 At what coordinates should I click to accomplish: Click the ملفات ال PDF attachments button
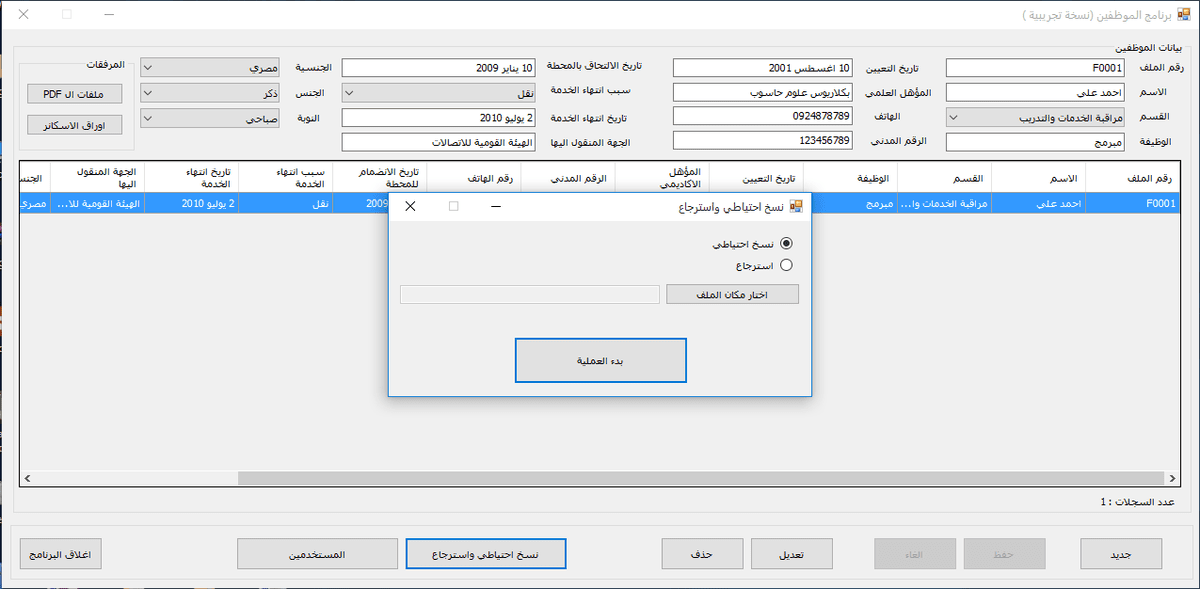tap(74, 94)
